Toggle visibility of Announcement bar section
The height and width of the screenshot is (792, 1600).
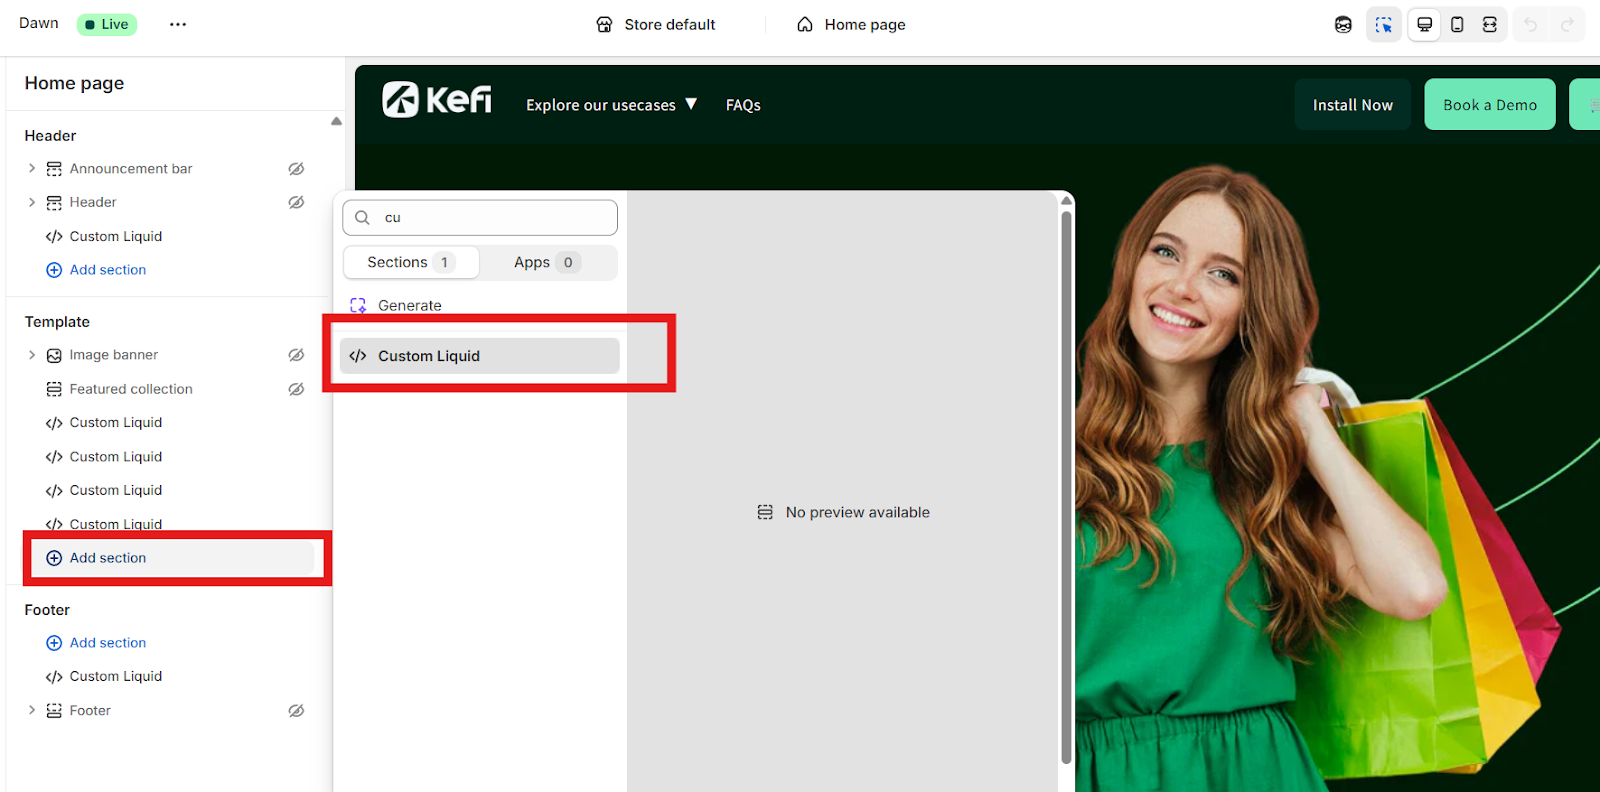pyautogui.click(x=296, y=169)
